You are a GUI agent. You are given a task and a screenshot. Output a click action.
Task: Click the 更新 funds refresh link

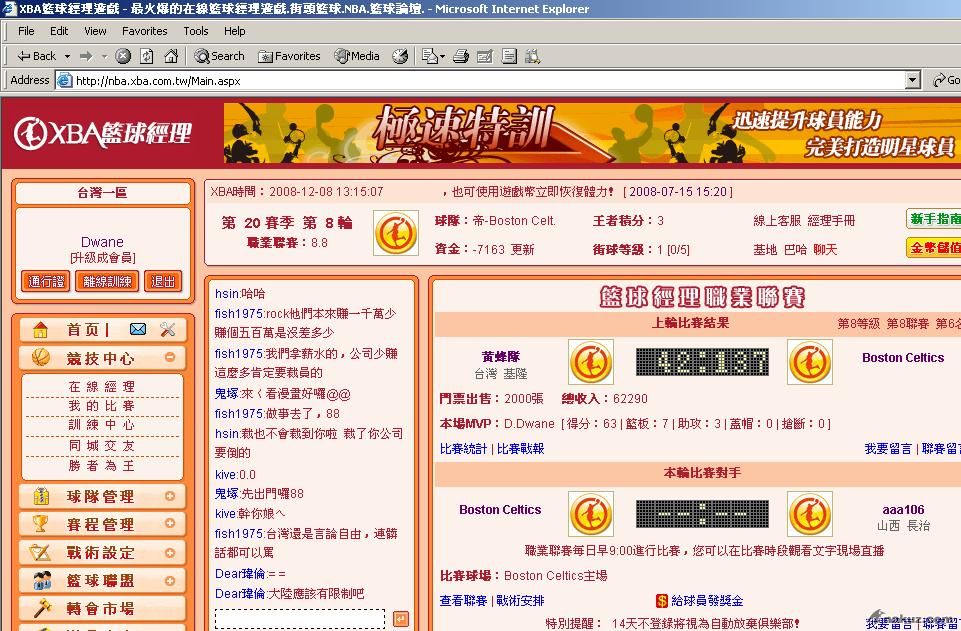(523, 249)
